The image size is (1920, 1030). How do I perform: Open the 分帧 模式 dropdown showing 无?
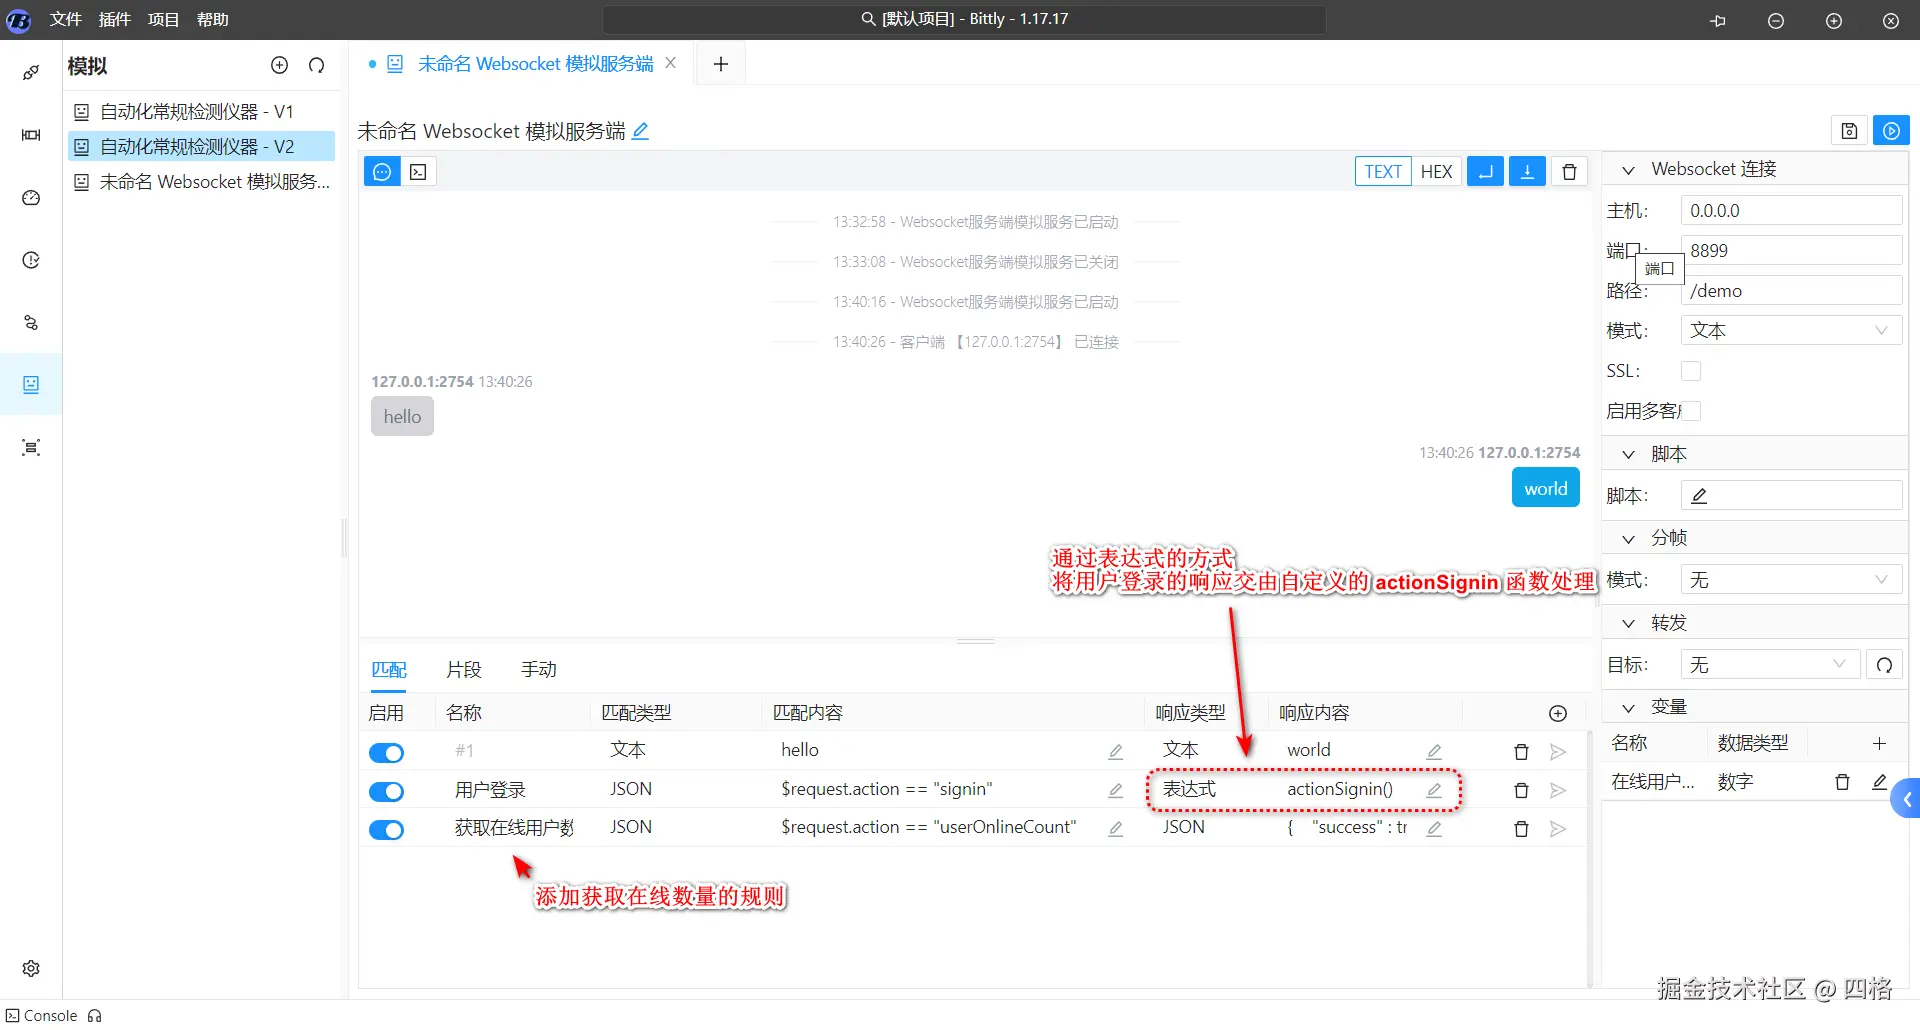[x=1791, y=580]
